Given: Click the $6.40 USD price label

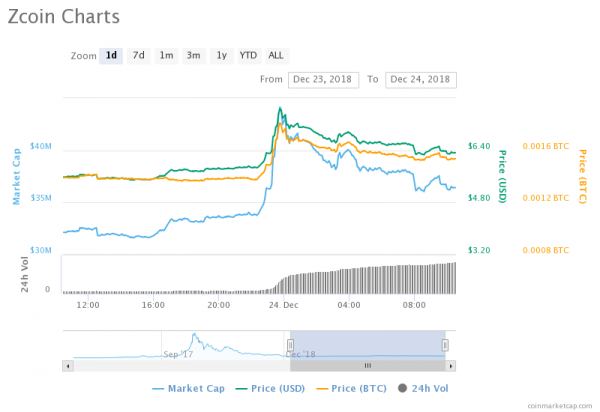Looking at the screenshot, I should point(479,146).
